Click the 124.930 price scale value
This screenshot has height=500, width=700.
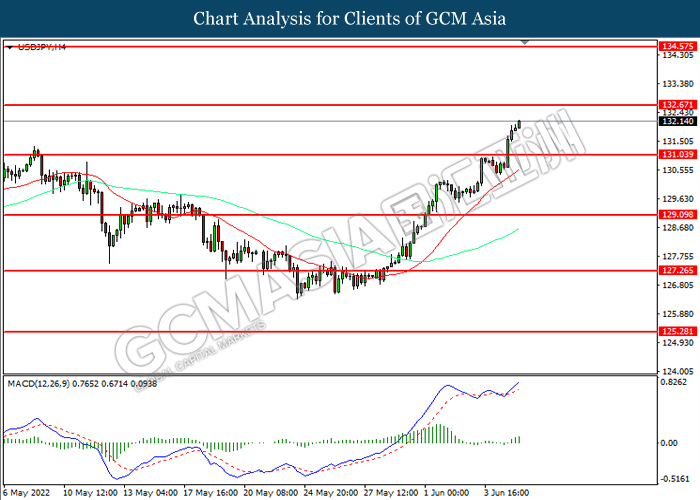pos(678,343)
